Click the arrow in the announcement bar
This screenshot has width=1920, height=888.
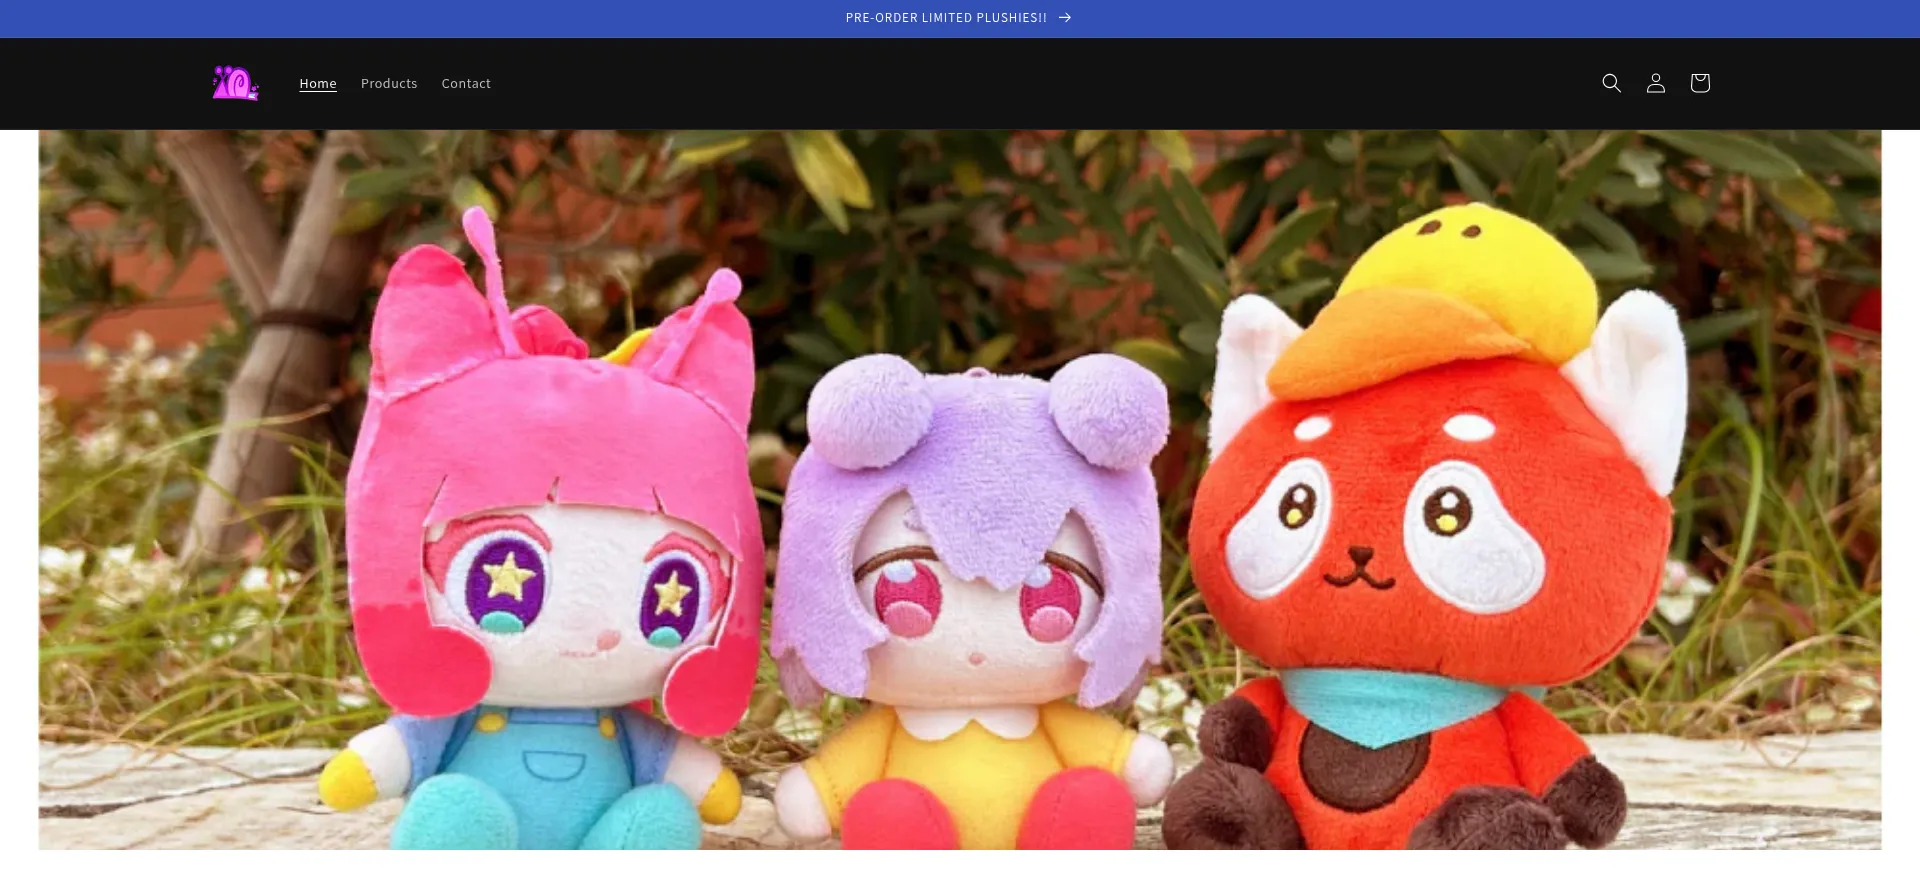pos(1065,18)
